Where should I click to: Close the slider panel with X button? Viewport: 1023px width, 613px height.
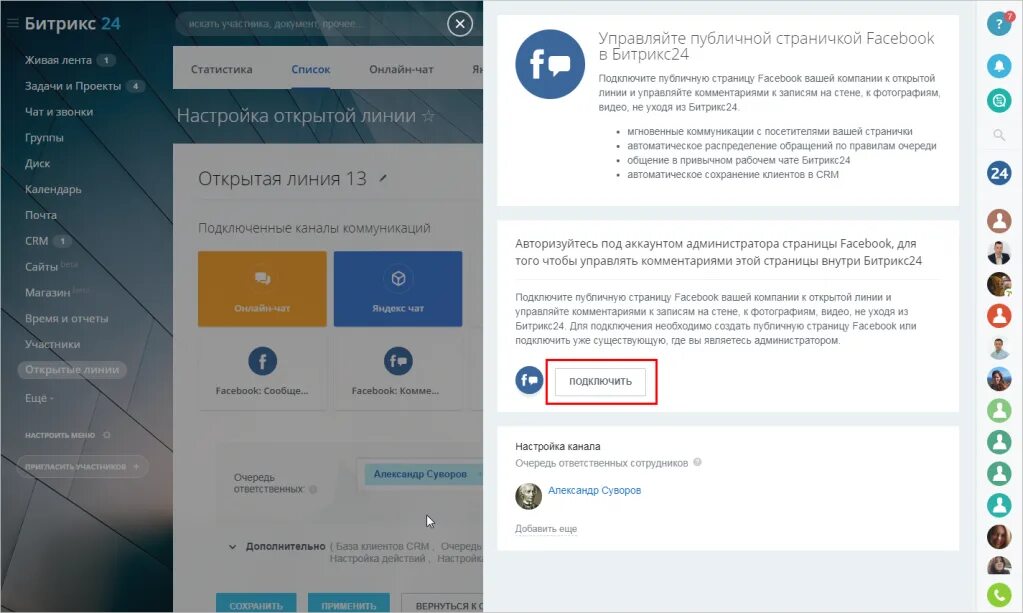(460, 24)
